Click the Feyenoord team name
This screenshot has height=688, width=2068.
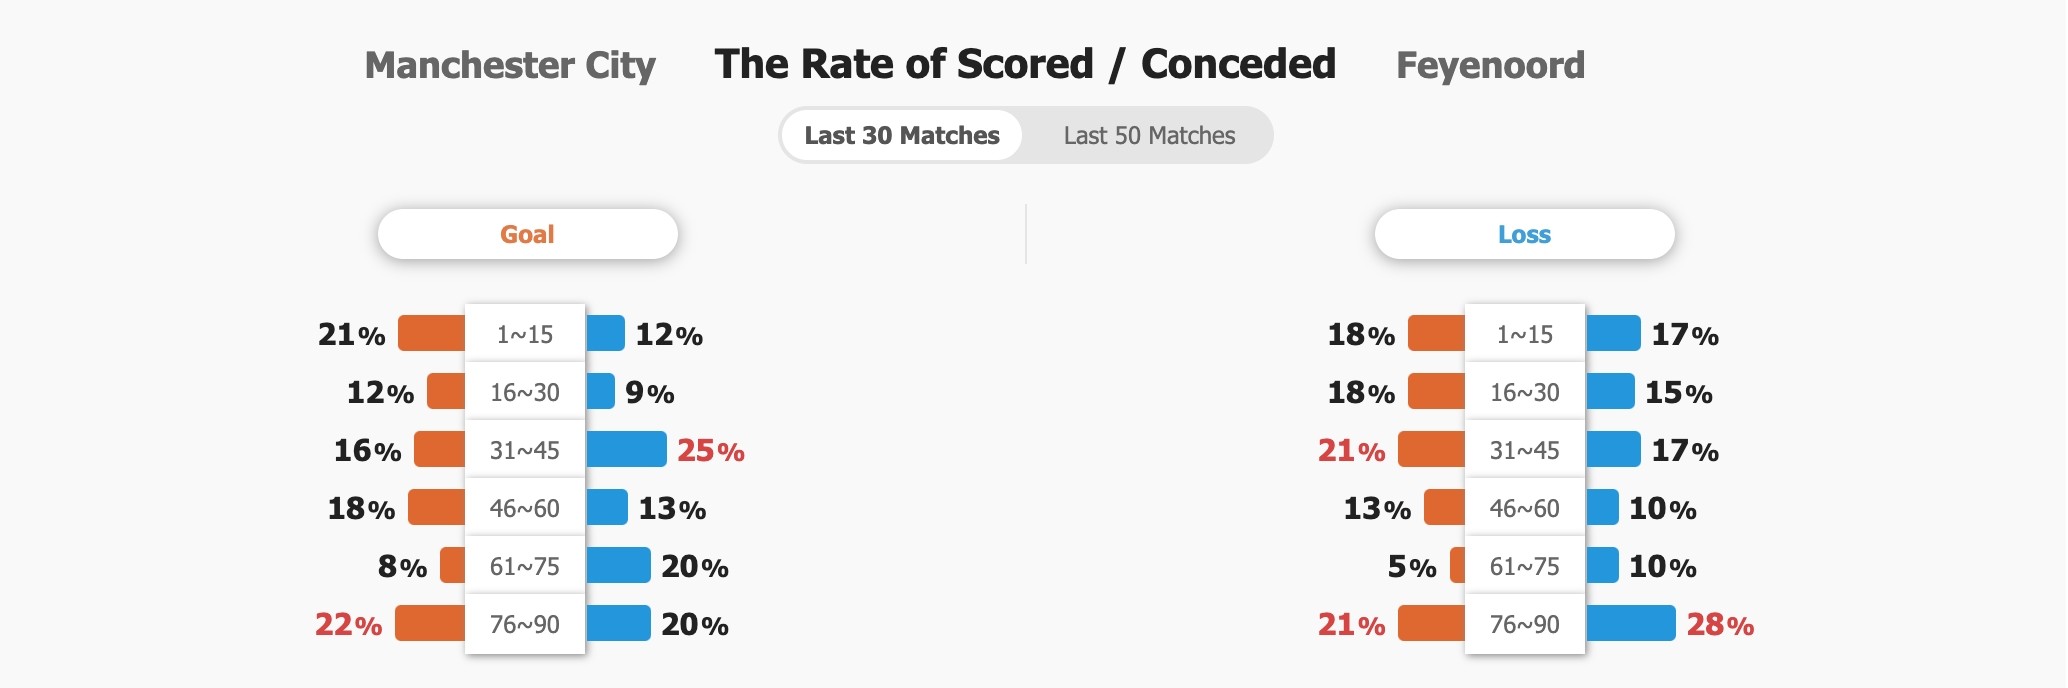[x=1490, y=65]
